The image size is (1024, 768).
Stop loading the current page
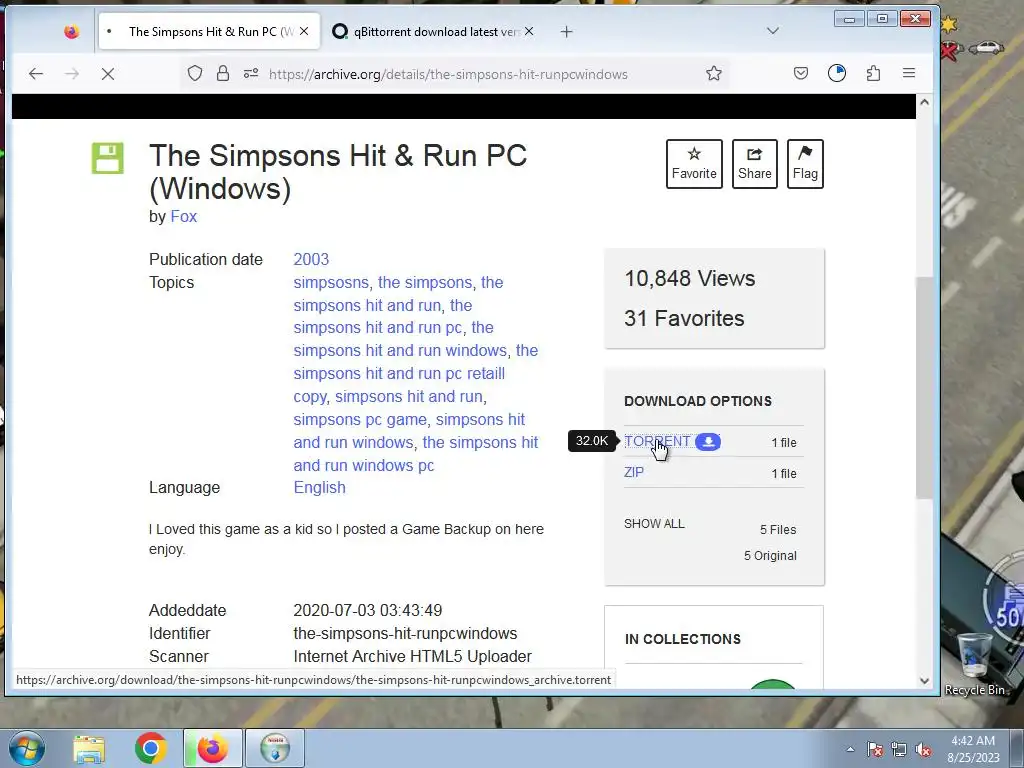[x=108, y=74]
